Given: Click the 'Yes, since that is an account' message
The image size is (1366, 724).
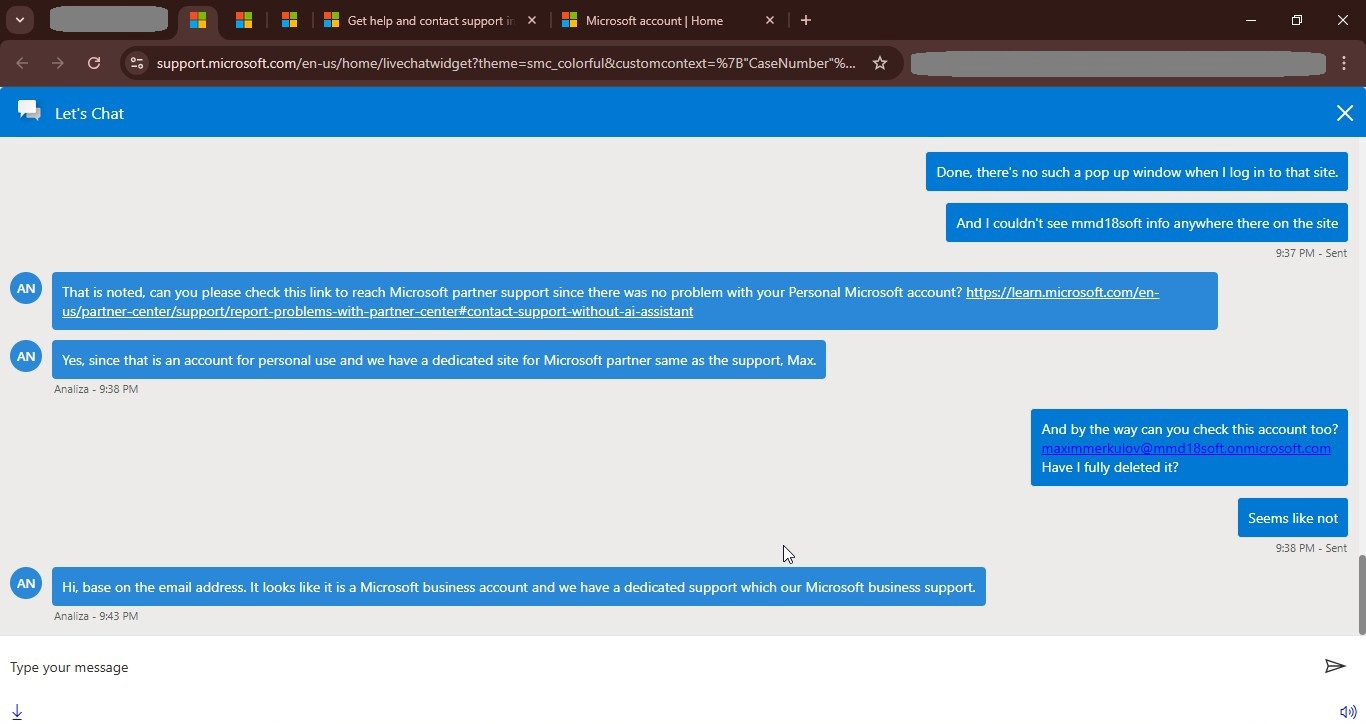Looking at the screenshot, I should [x=439, y=360].
